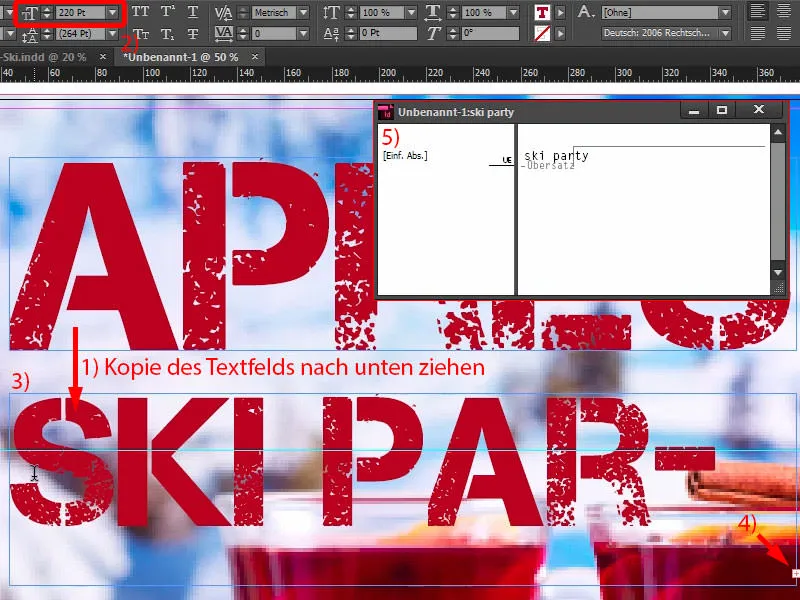Click the skew angle field 0°
Screen dimensions: 800x600
click(490, 34)
